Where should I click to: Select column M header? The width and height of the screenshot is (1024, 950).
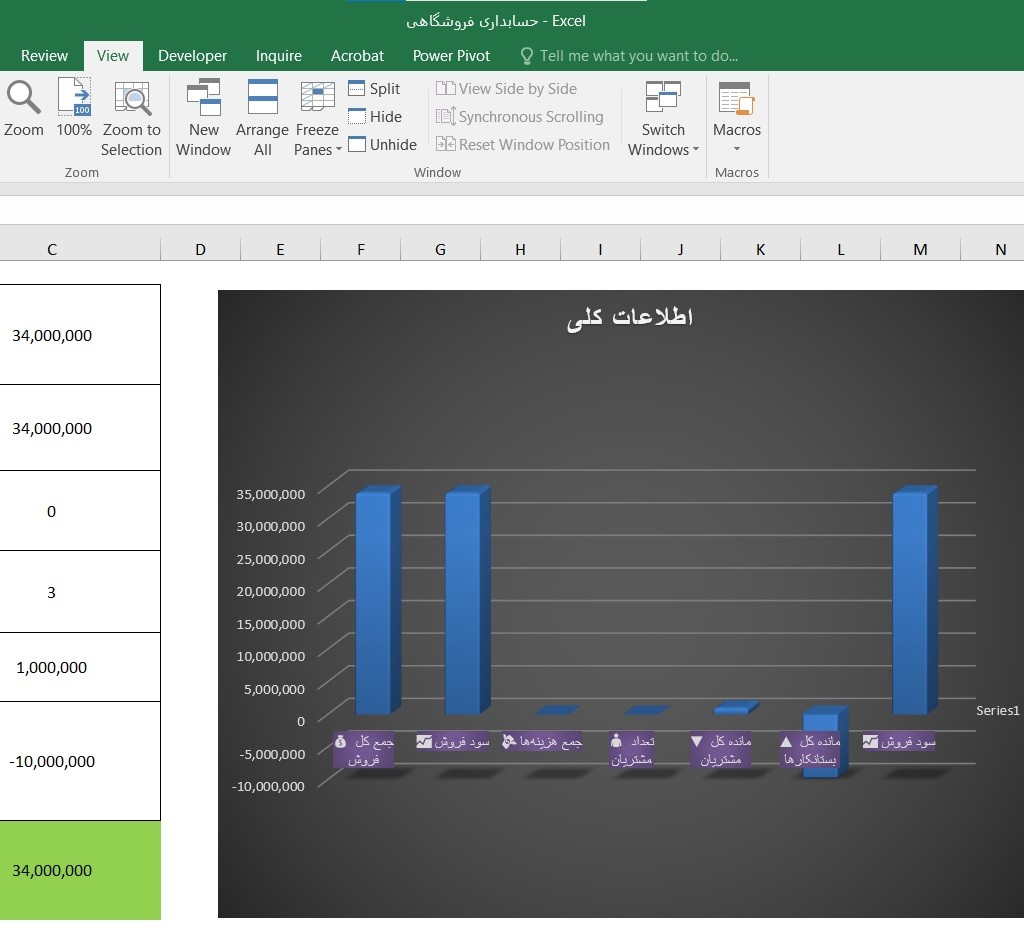point(920,249)
